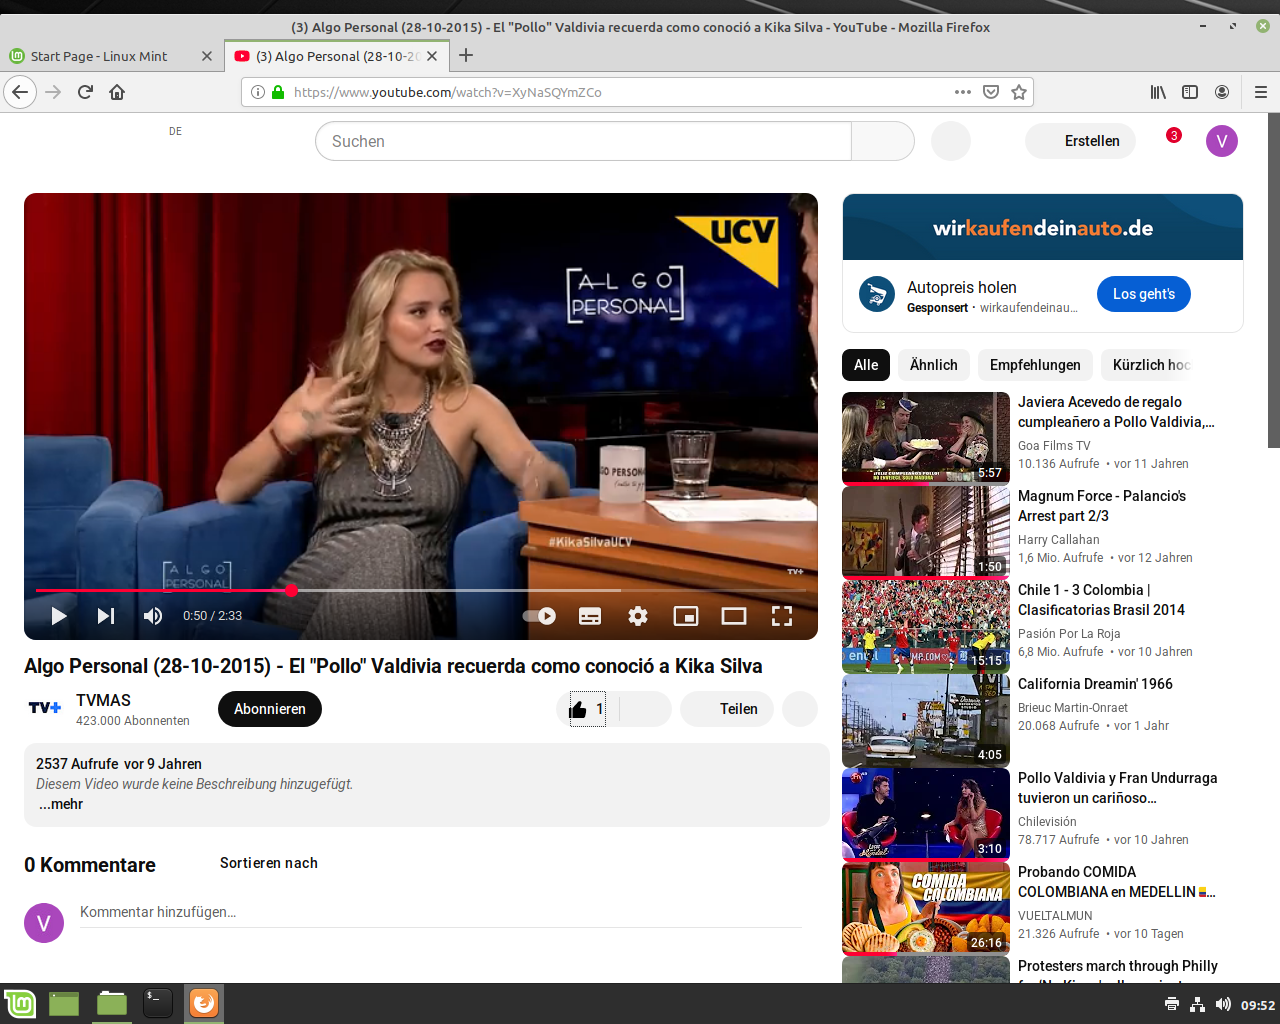Open the Firefox hamburger menu
The image size is (1280, 1024).
[x=1261, y=92]
